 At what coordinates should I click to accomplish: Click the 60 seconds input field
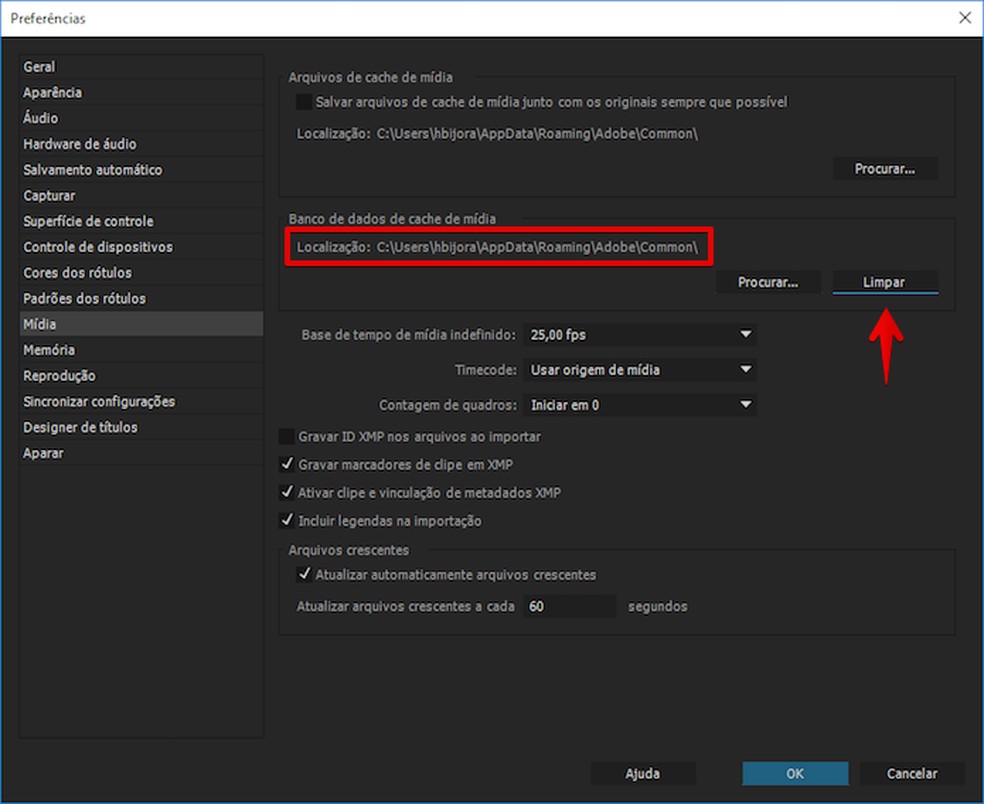(569, 606)
